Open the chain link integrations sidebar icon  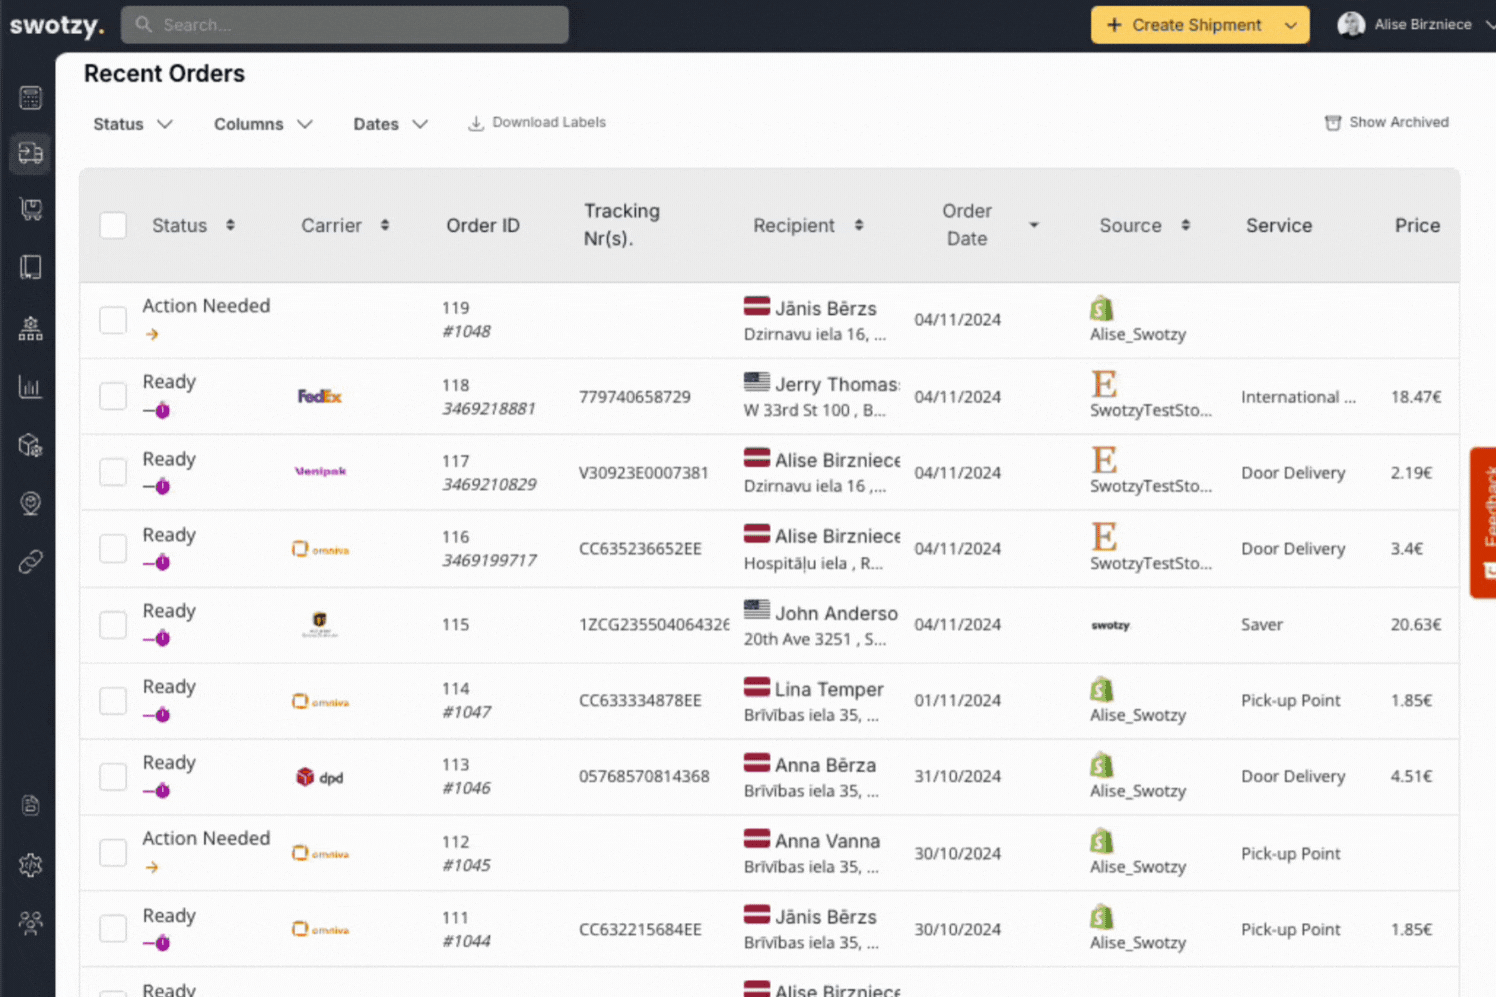30,562
